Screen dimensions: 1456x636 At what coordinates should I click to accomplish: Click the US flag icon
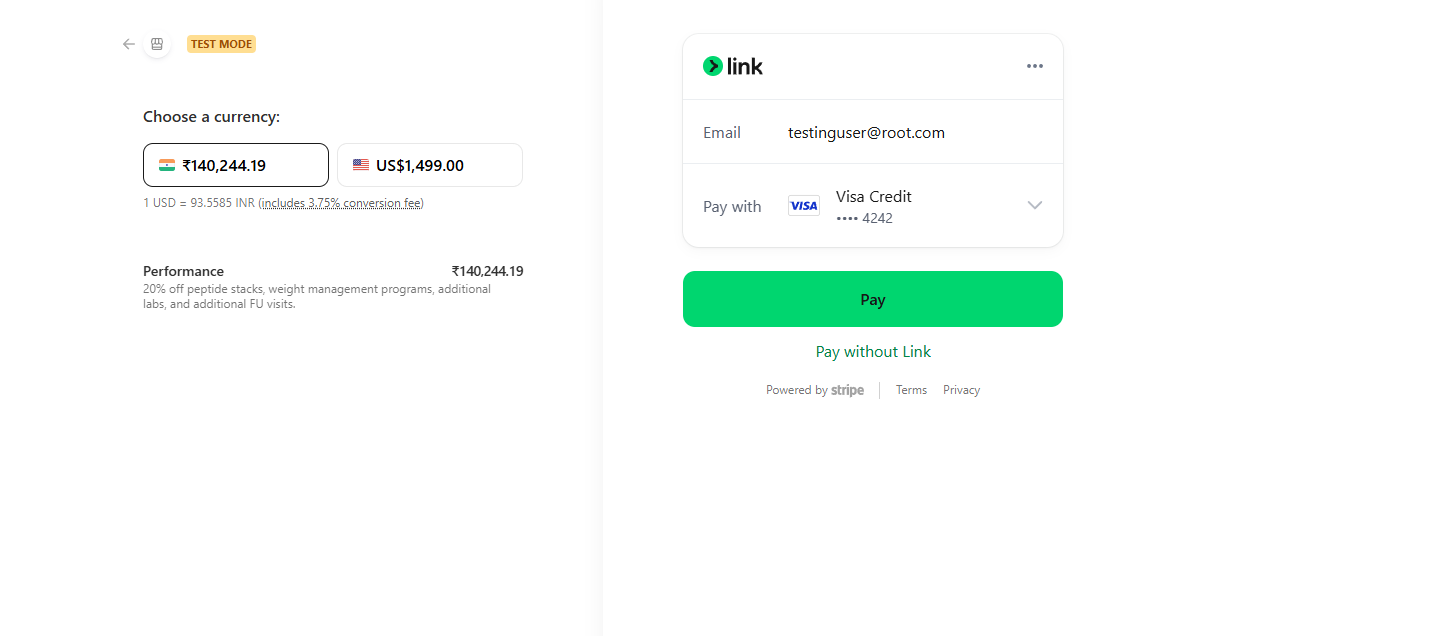pyautogui.click(x=361, y=165)
